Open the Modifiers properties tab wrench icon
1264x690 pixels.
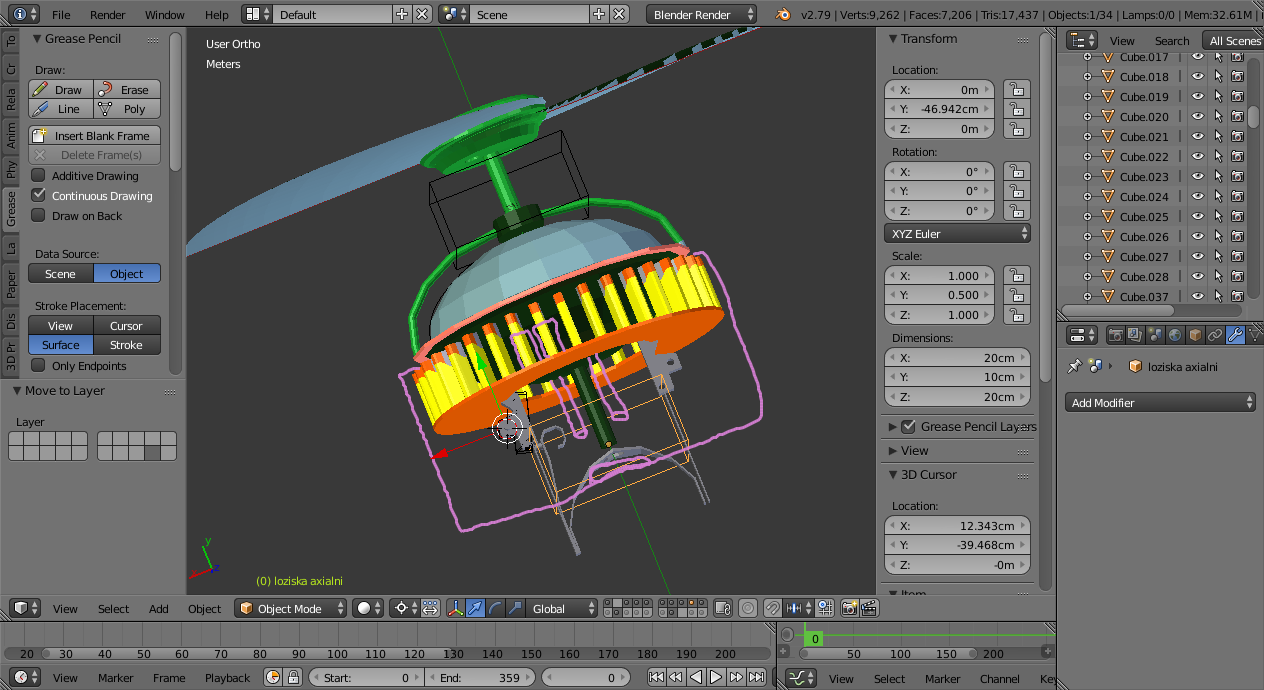point(1235,335)
